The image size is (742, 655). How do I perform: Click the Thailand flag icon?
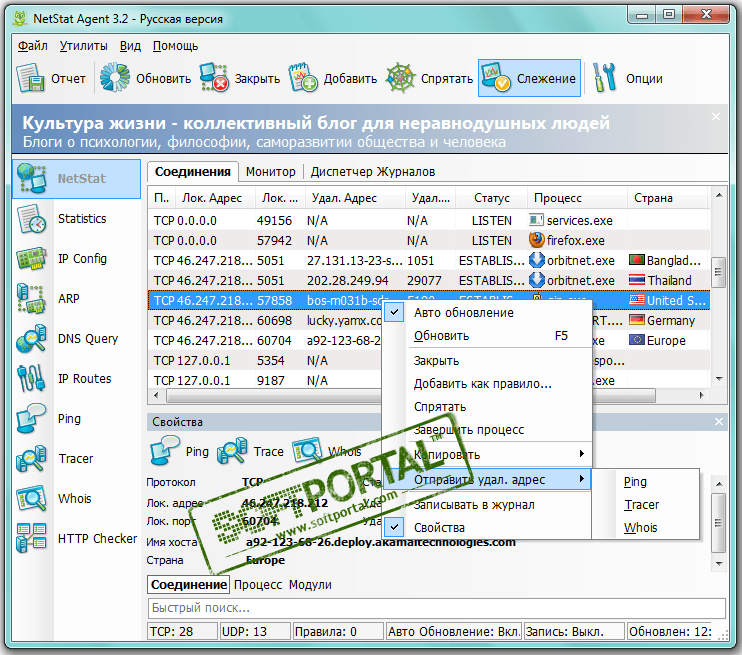pyautogui.click(x=637, y=280)
